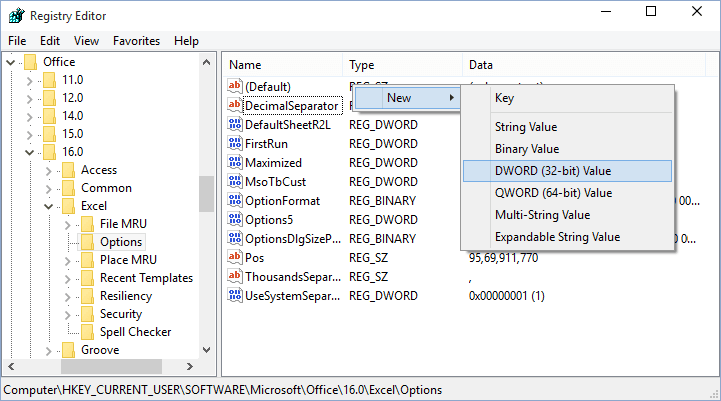Click the New context menu item
This screenshot has height=401, width=721.
[x=407, y=98]
